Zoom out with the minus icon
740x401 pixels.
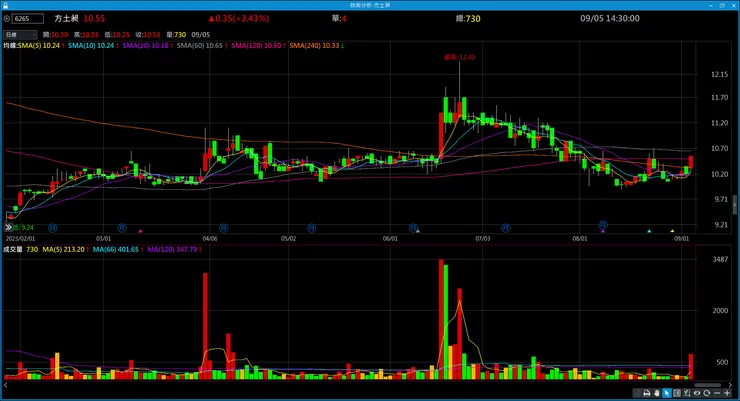[x=717, y=393]
